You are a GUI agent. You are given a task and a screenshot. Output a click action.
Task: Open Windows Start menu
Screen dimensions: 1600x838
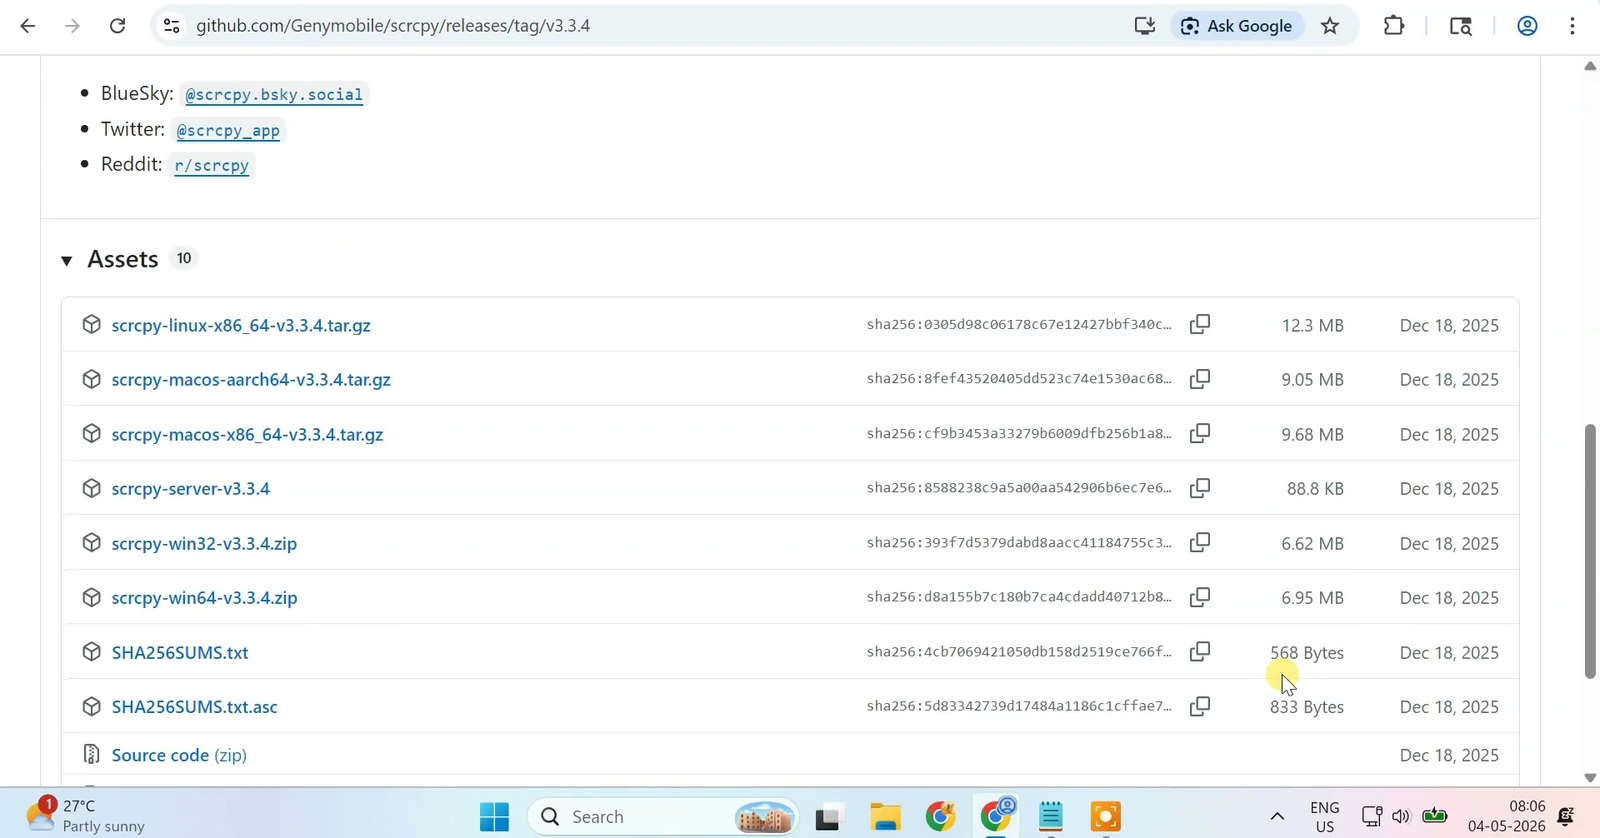[x=494, y=817]
